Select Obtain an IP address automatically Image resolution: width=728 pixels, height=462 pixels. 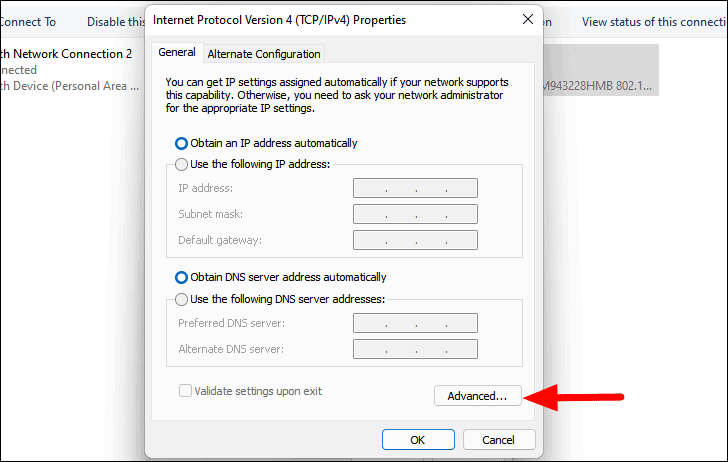pos(182,143)
